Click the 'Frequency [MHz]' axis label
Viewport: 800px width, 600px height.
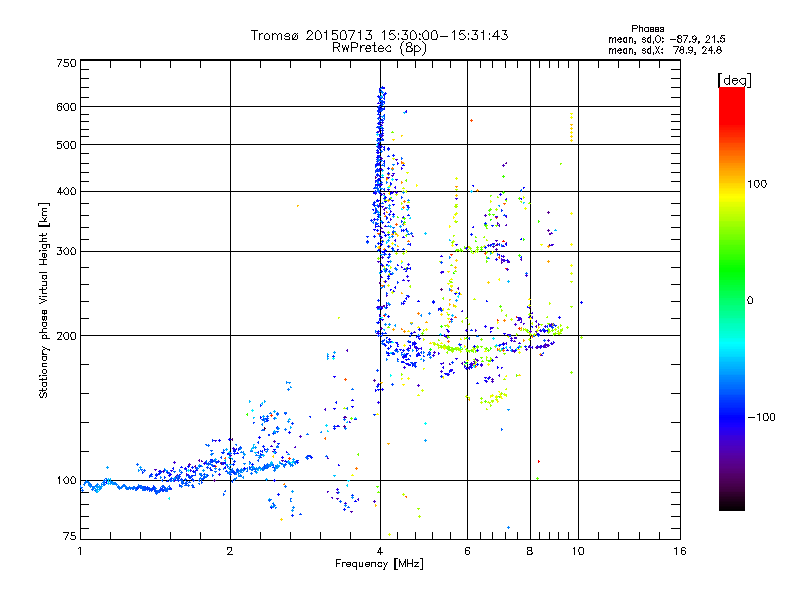(379, 564)
